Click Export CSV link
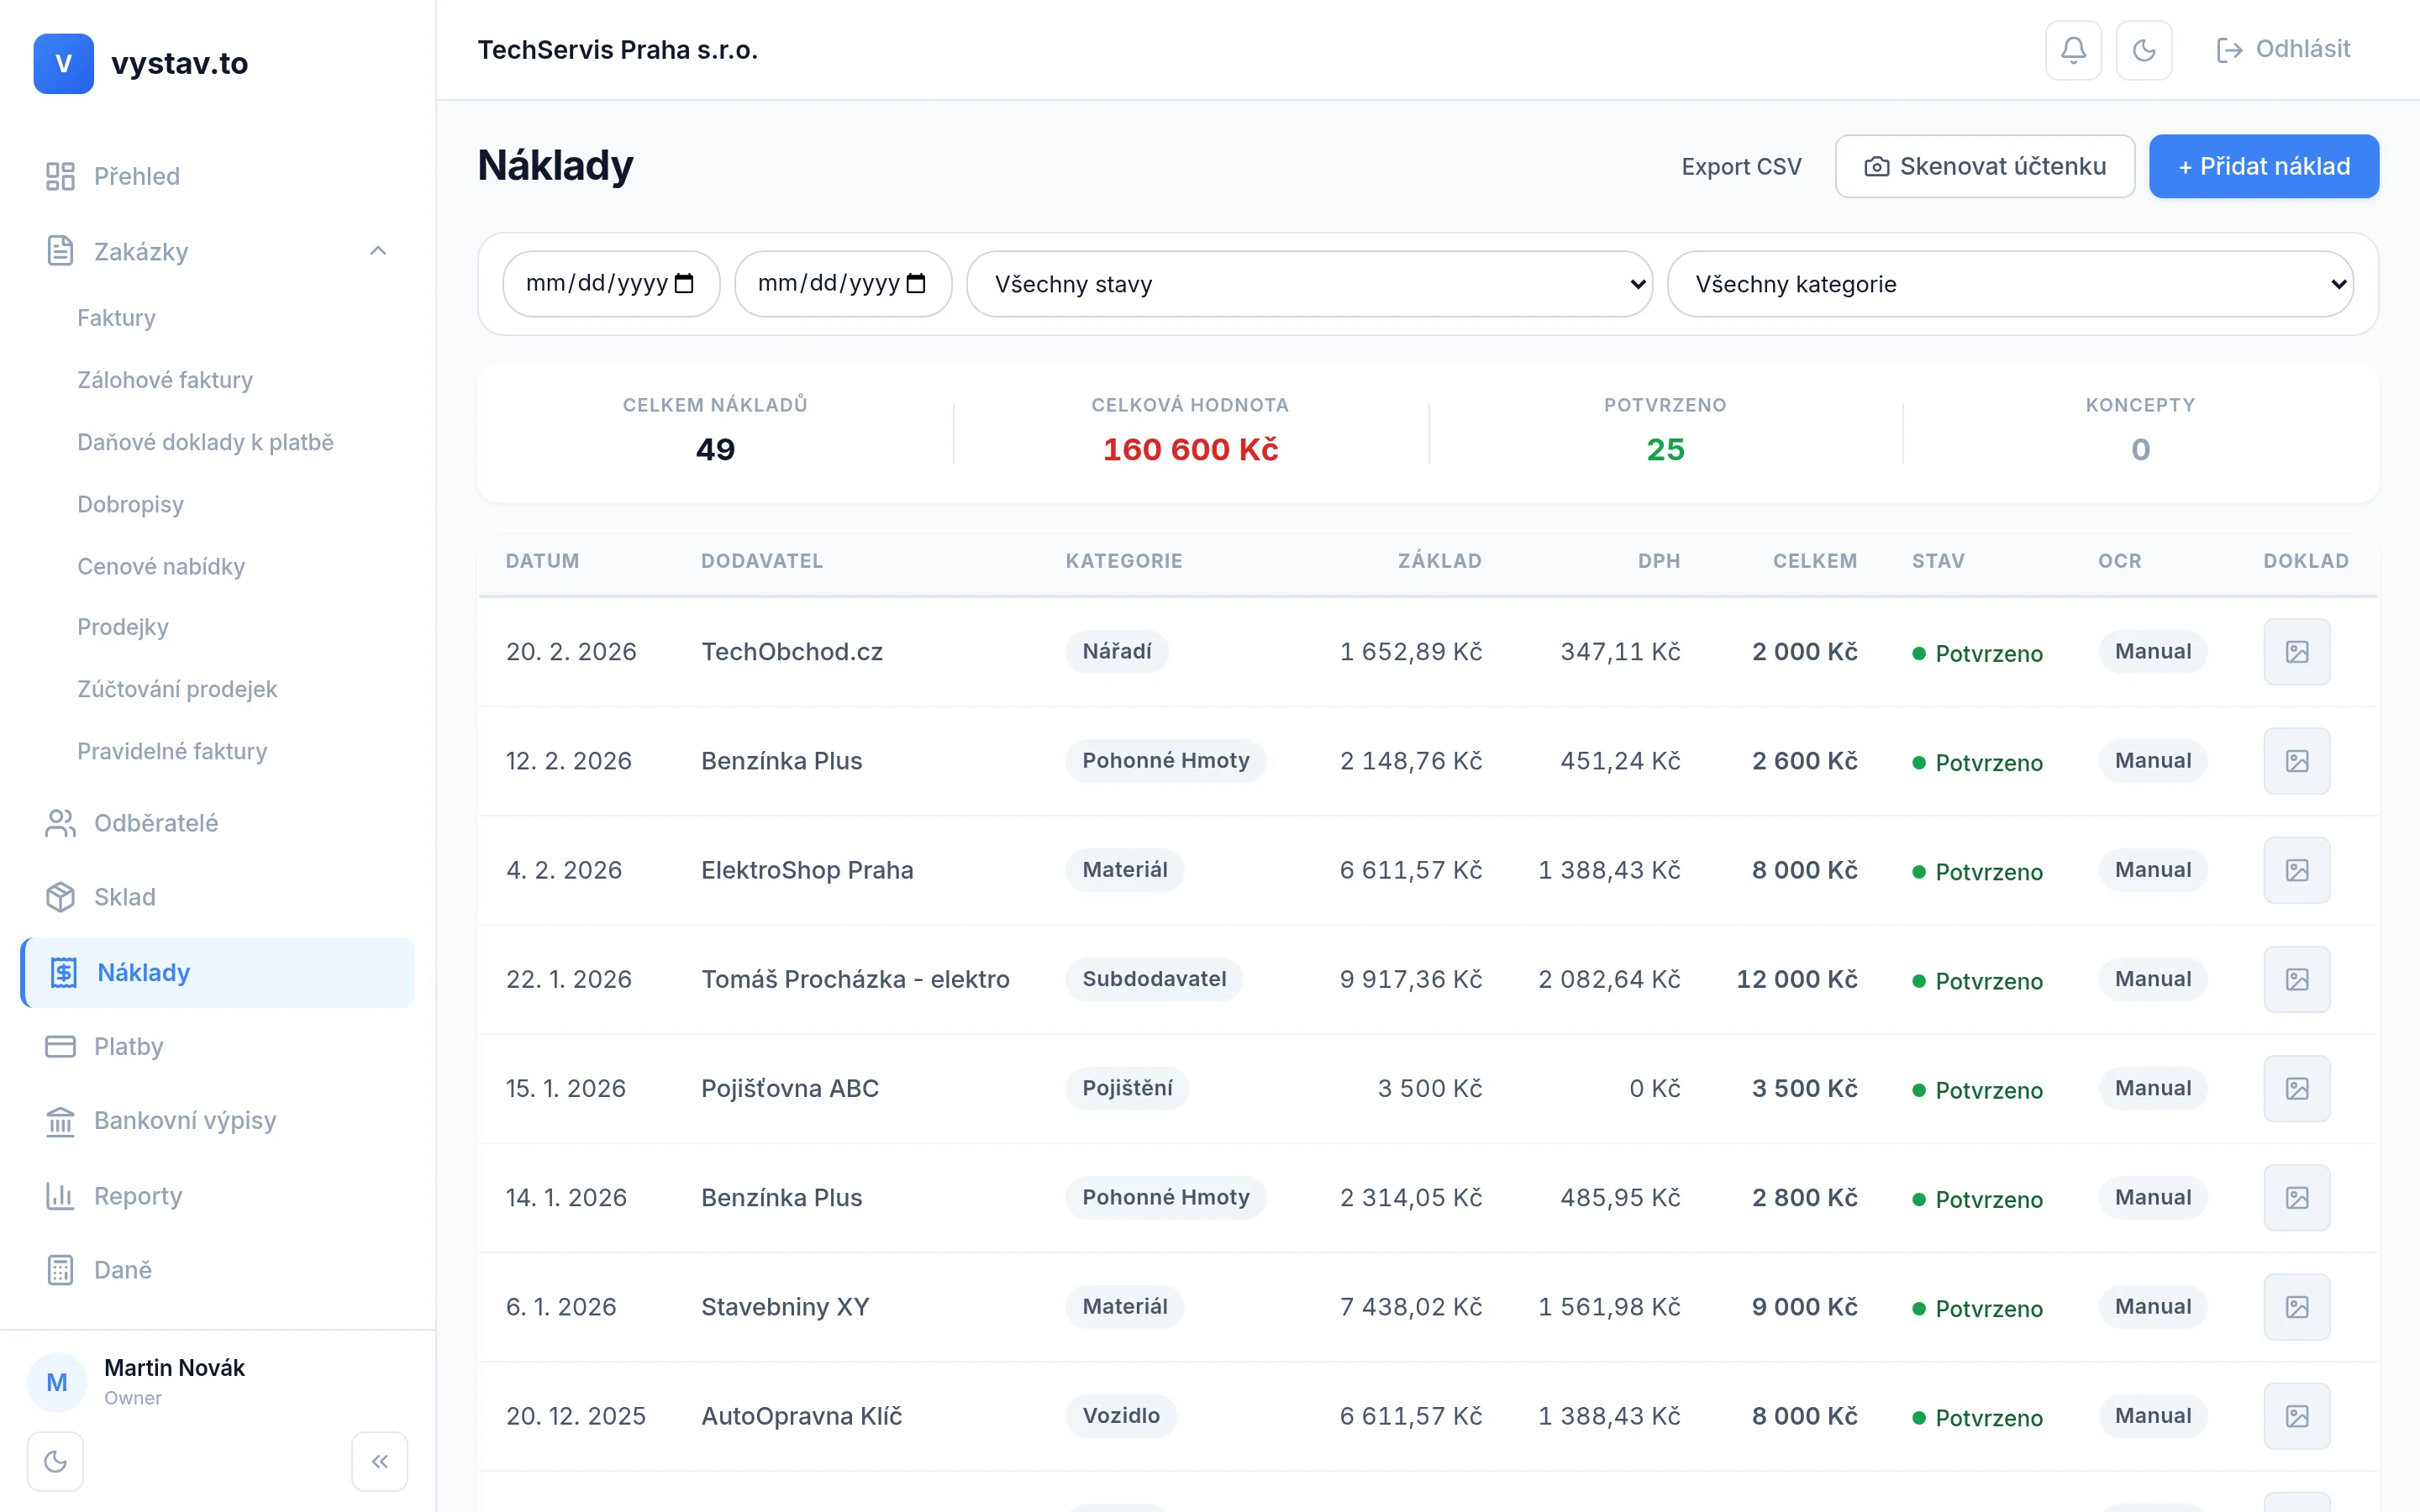This screenshot has width=2420, height=1512. tap(1741, 166)
